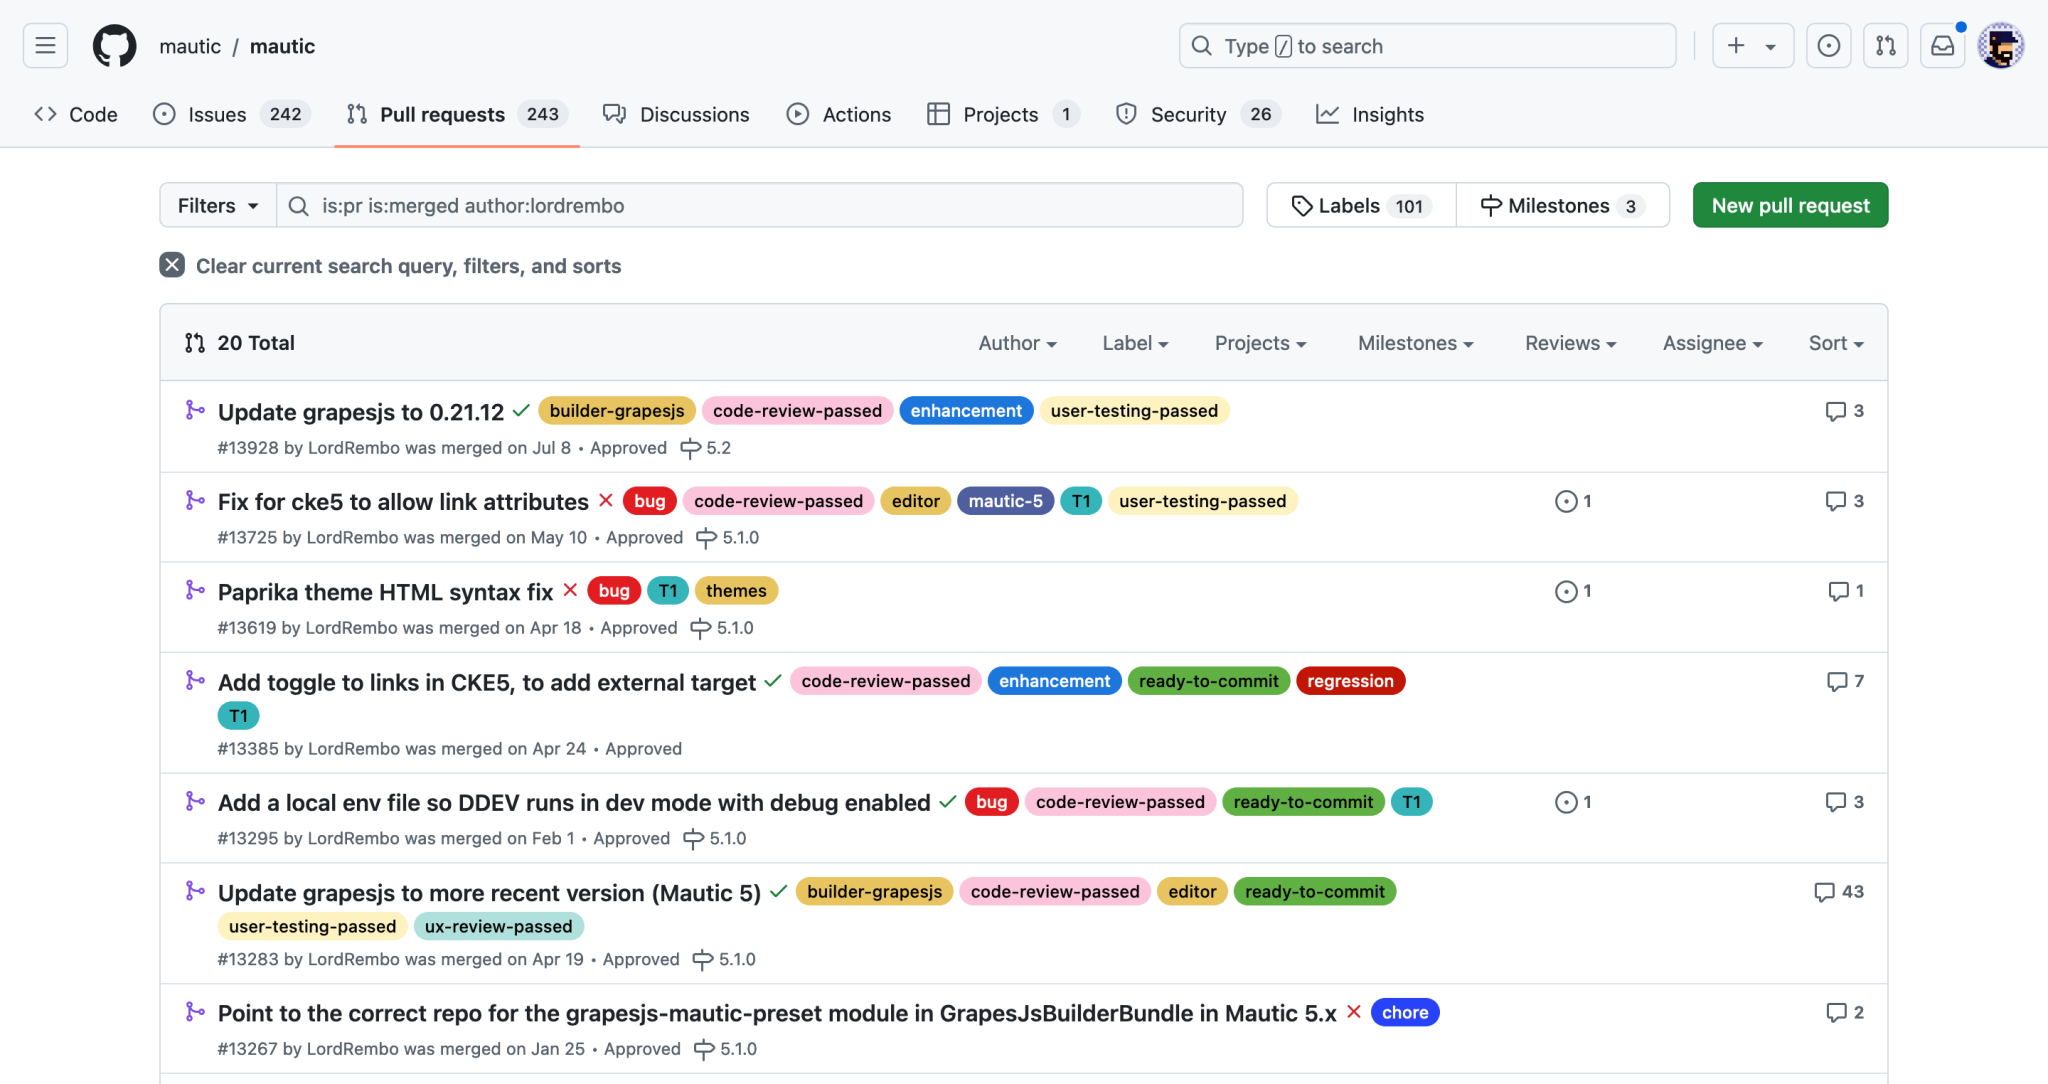This screenshot has width=2048, height=1084.
Task: Open linked issue icon on 'Fix for cke5' row
Action: (x=1573, y=501)
